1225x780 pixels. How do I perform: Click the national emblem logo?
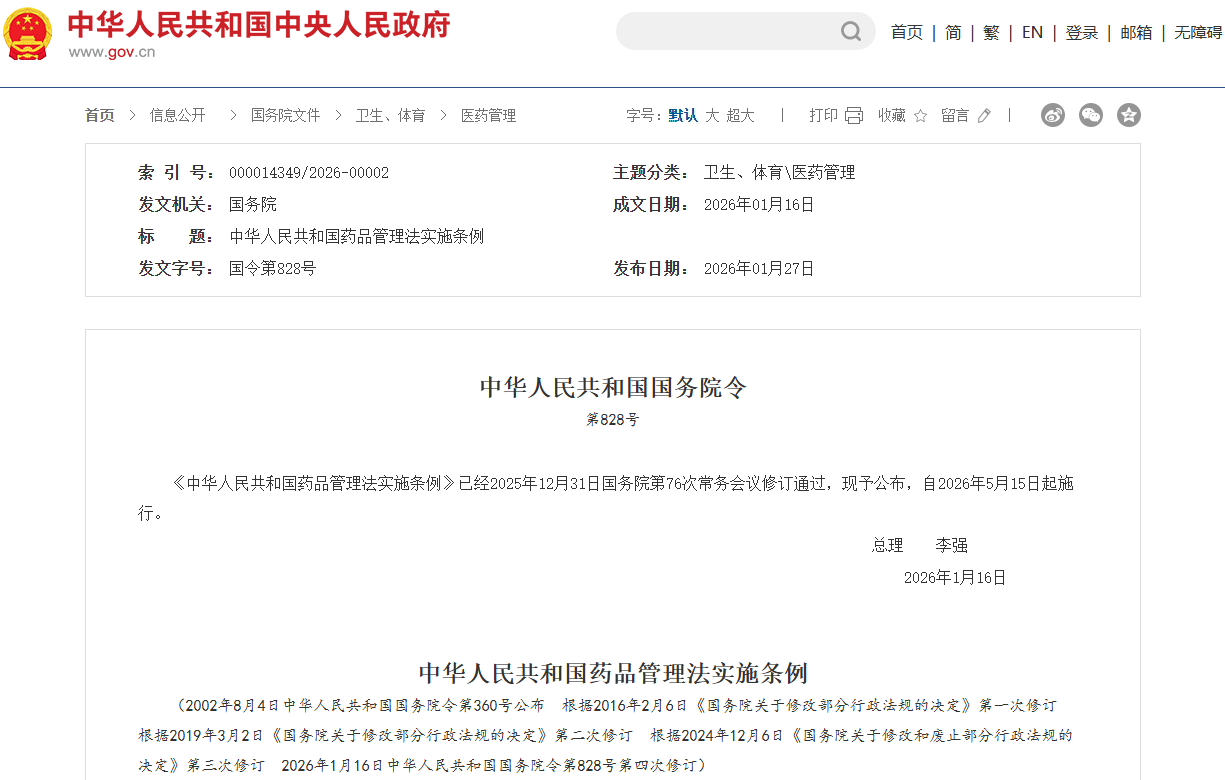click(28, 34)
